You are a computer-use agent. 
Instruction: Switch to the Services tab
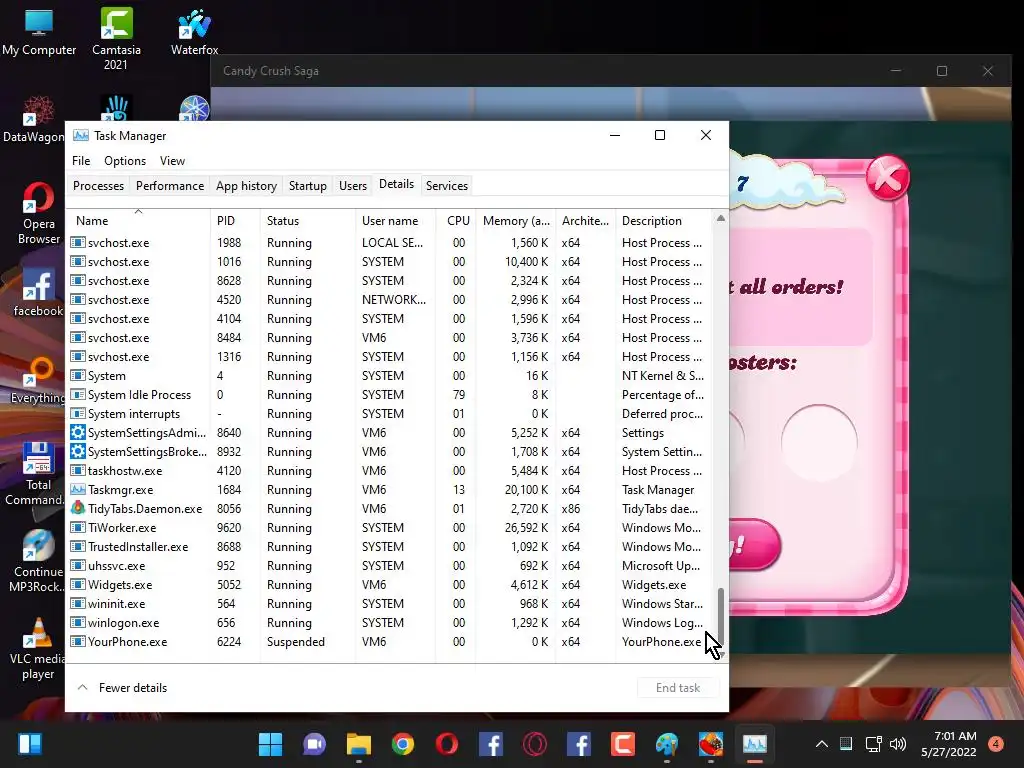pyautogui.click(x=447, y=185)
